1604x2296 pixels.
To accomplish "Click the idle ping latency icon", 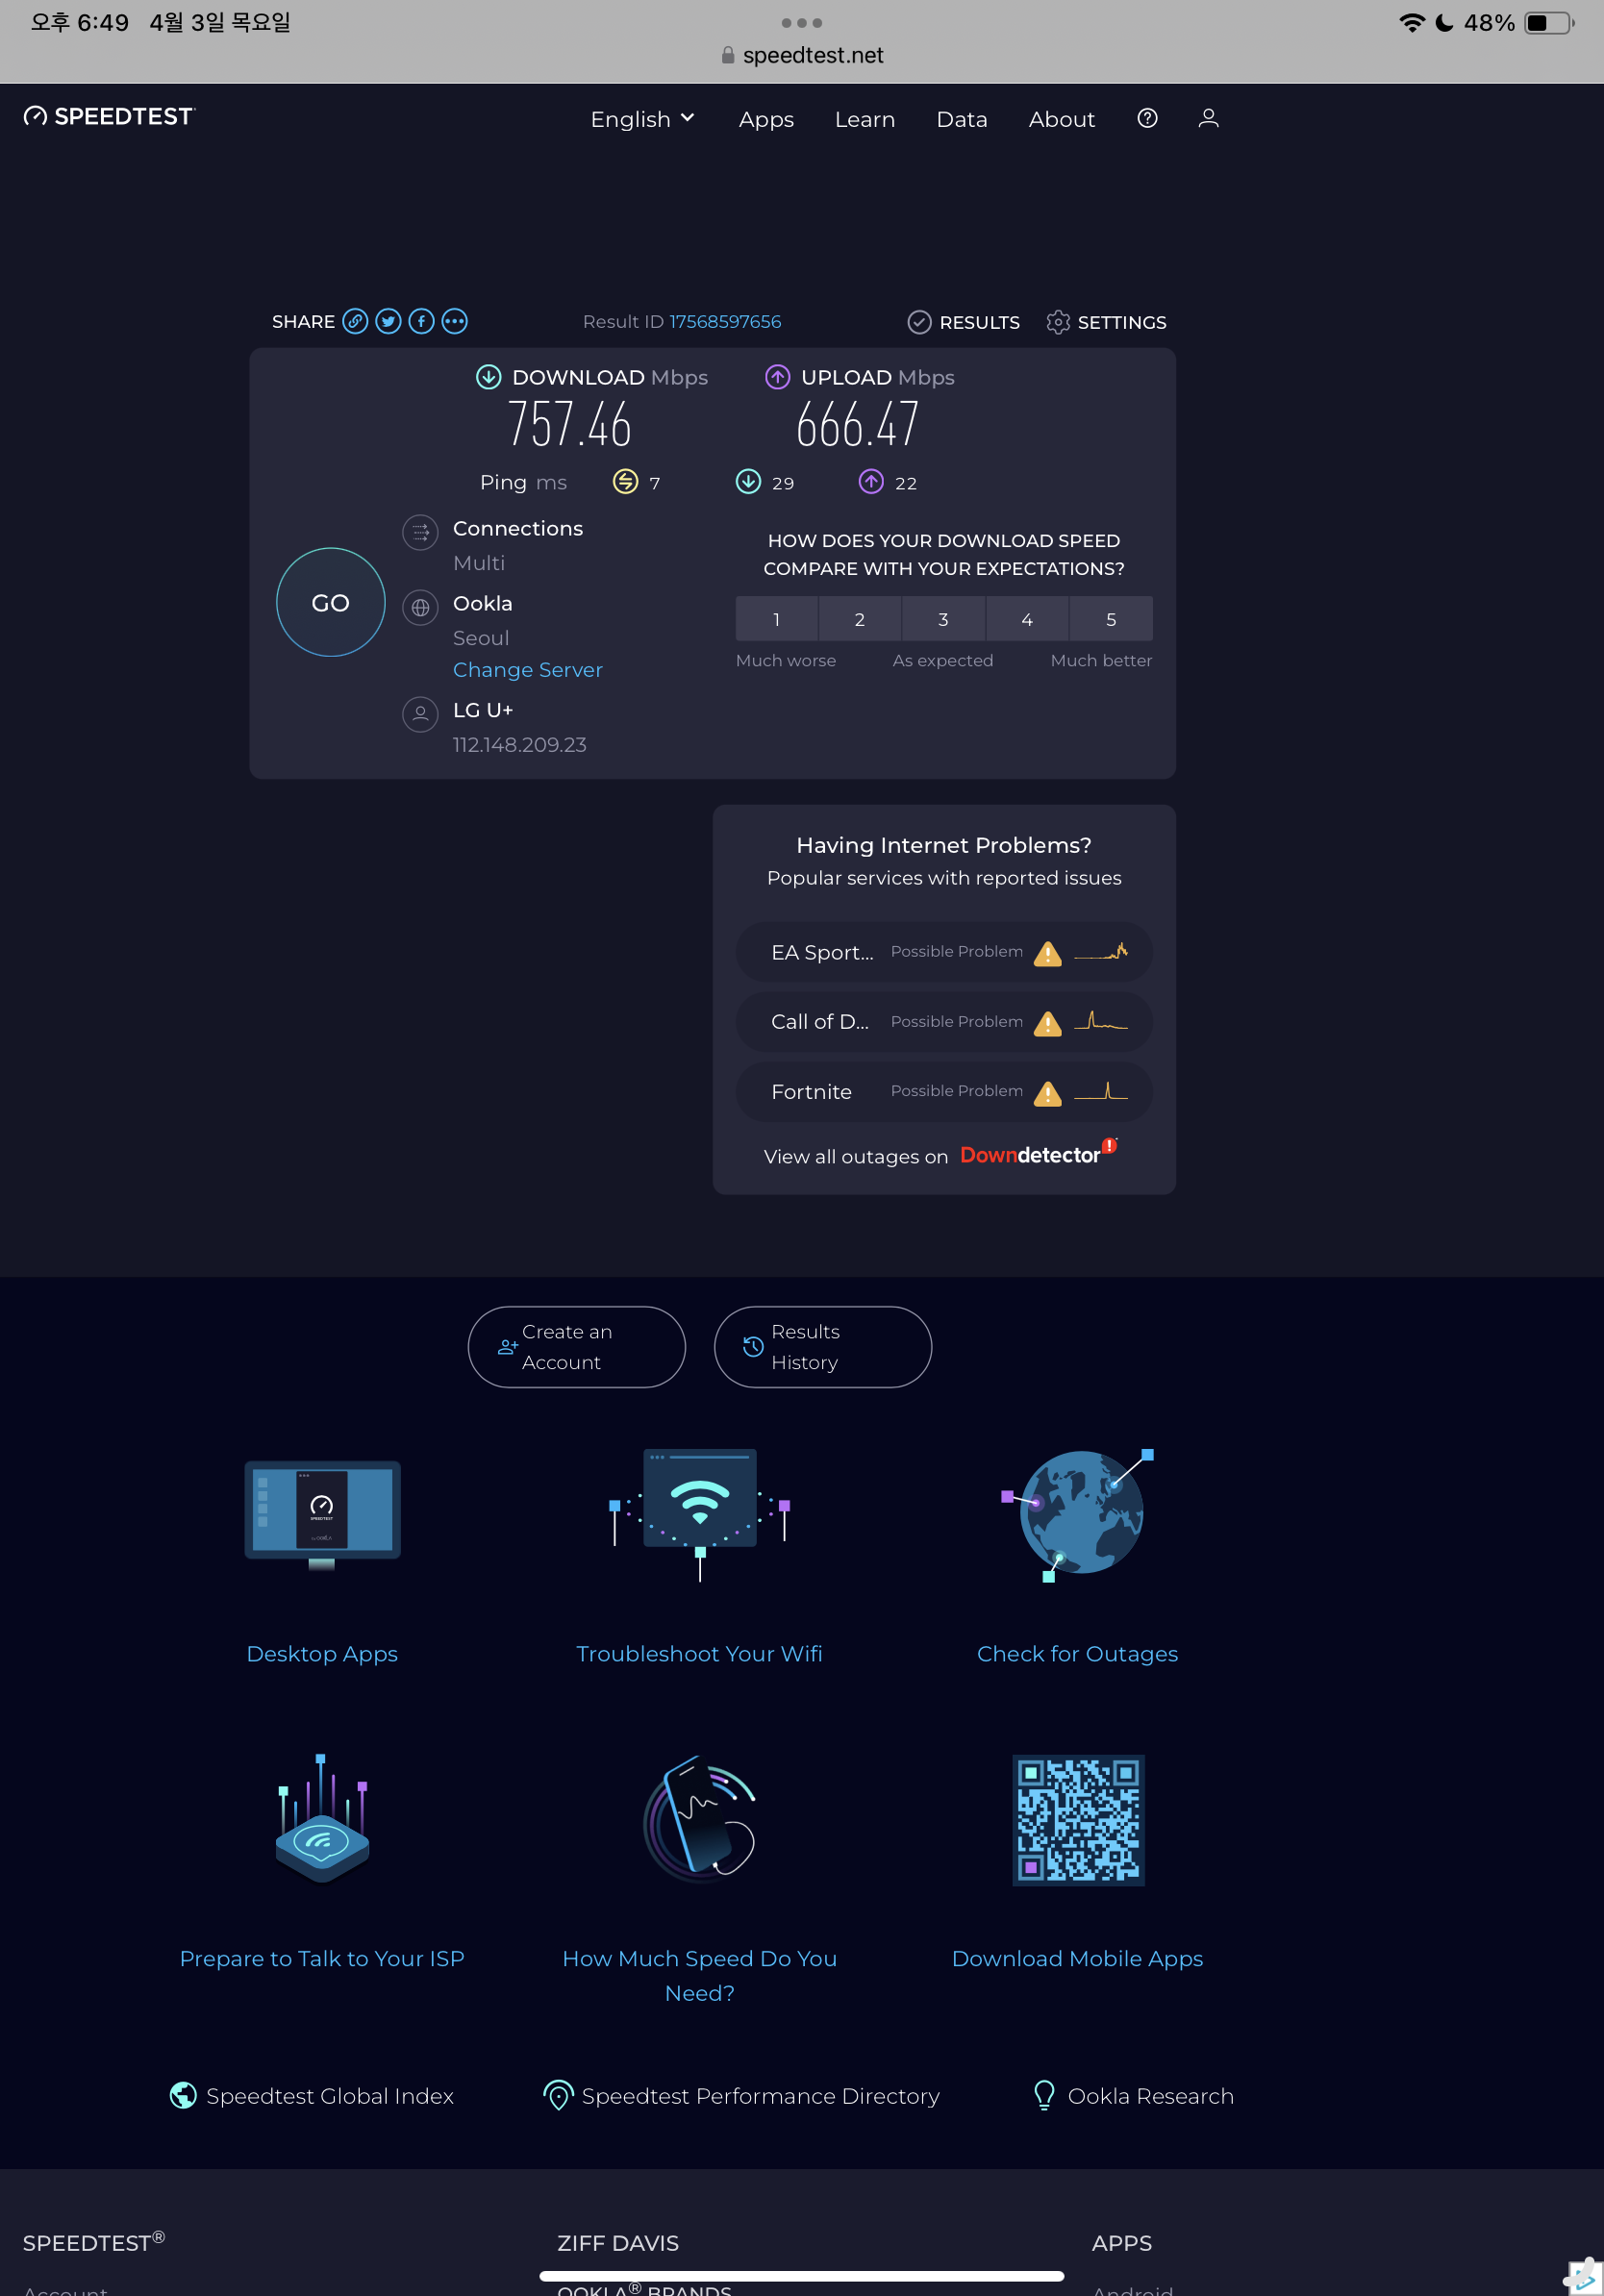I will pos(625,482).
